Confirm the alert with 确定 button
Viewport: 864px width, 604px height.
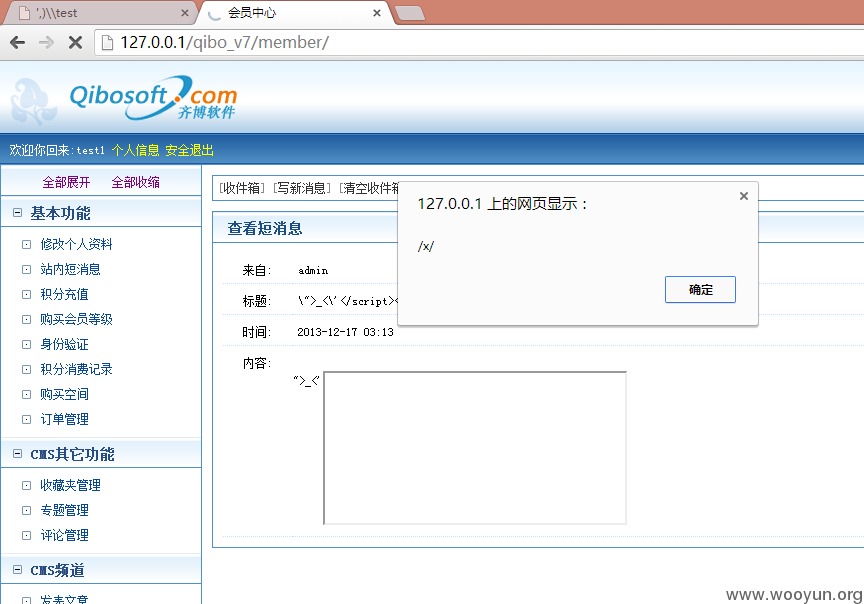700,289
